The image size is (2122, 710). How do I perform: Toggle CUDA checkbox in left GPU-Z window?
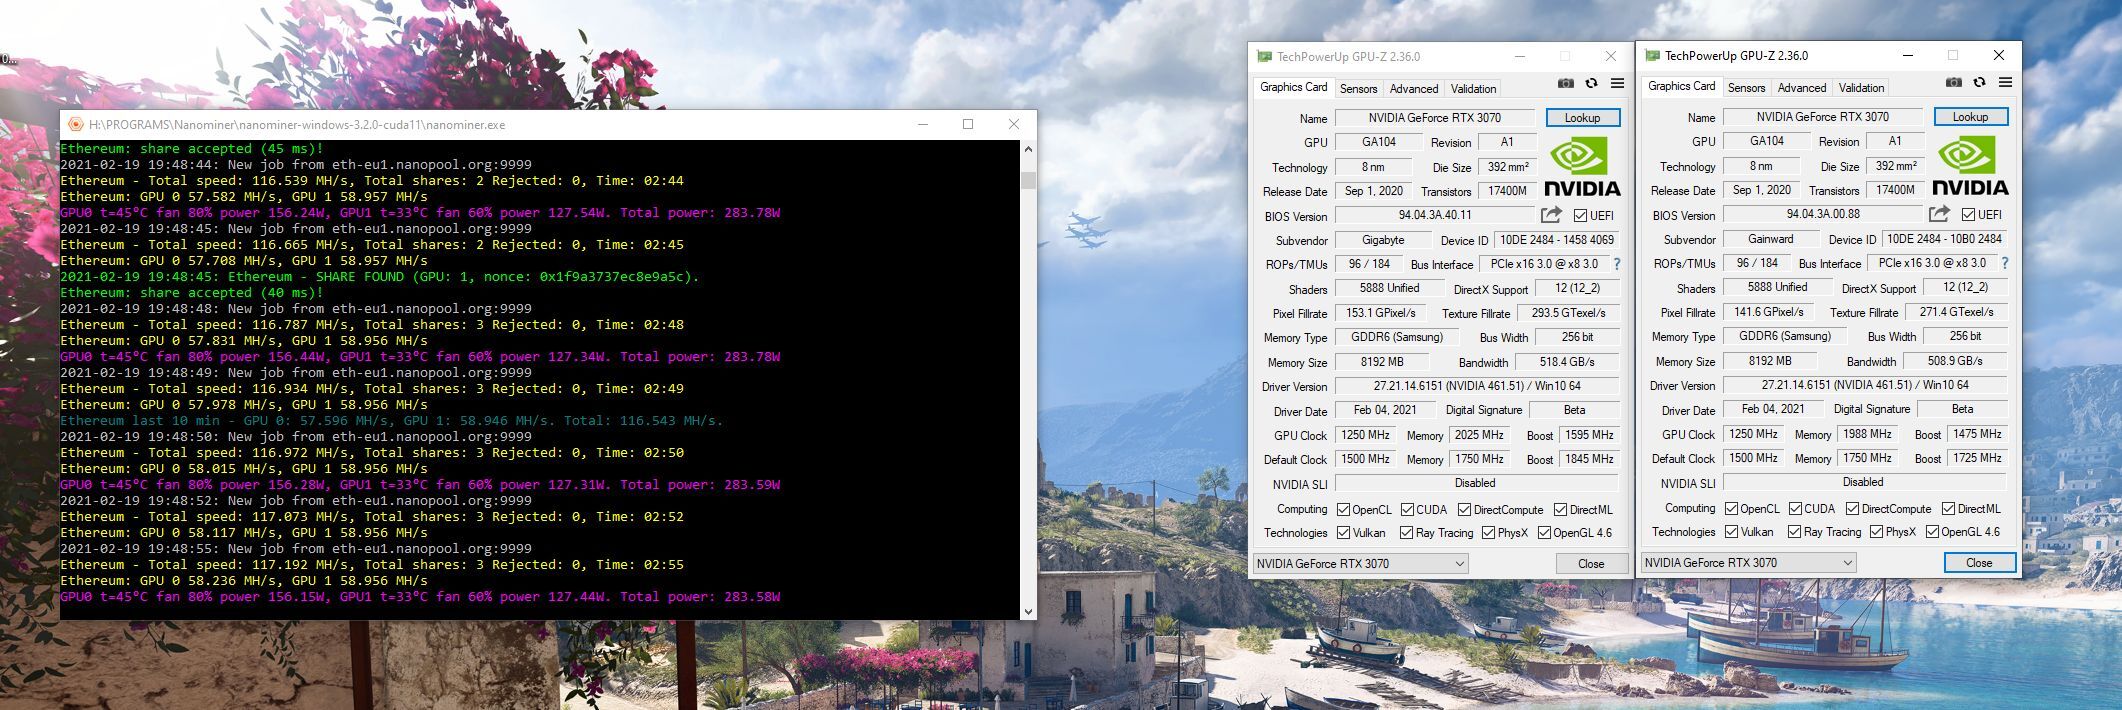pos(1407,510)
